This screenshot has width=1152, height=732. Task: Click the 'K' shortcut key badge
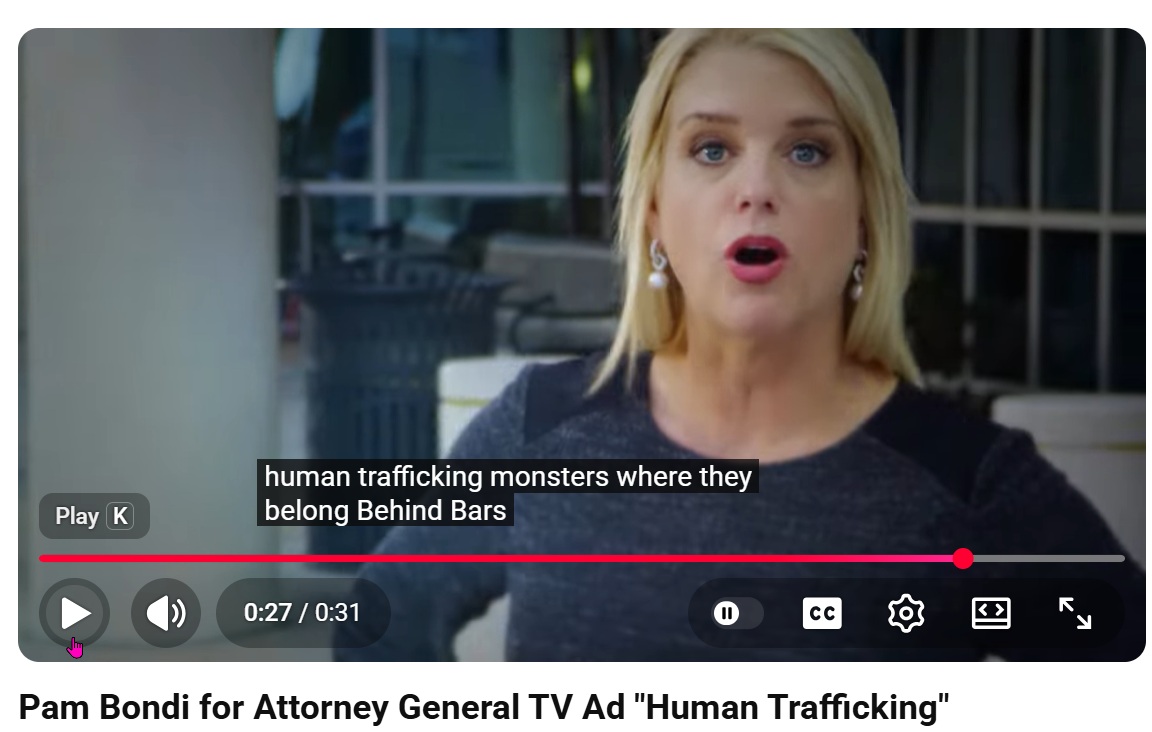tap(120, 516)
